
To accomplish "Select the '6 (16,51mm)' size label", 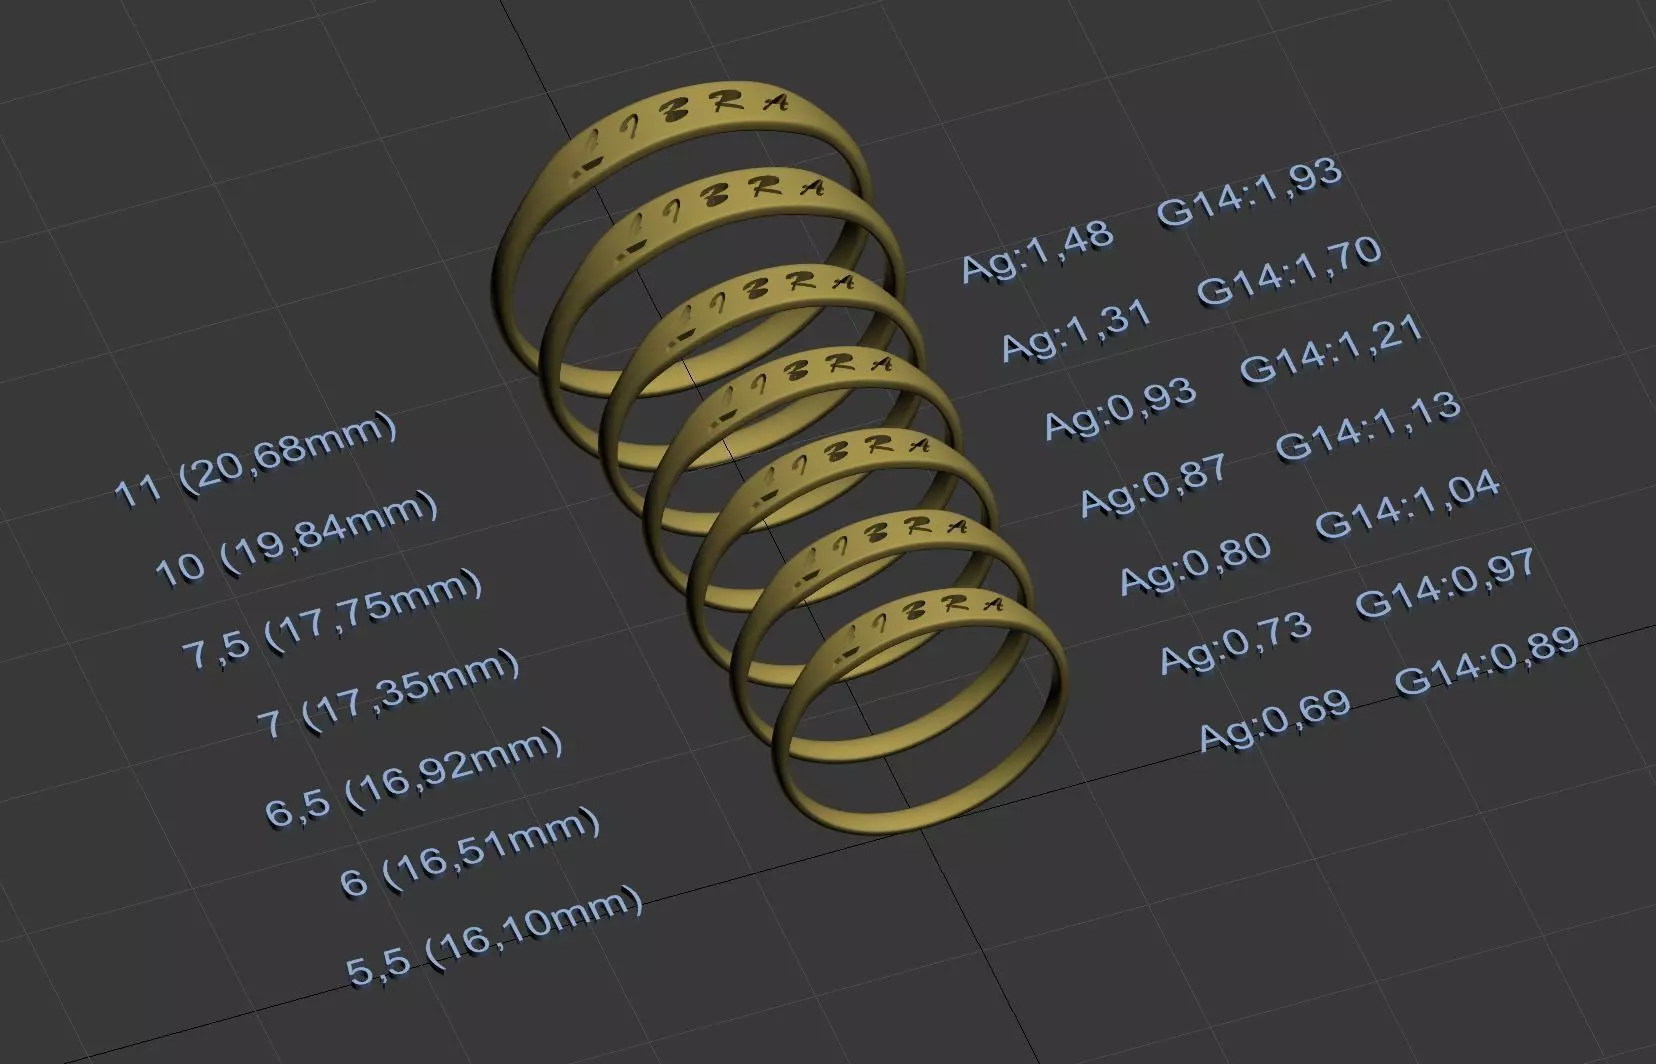I will coord(472,853).
